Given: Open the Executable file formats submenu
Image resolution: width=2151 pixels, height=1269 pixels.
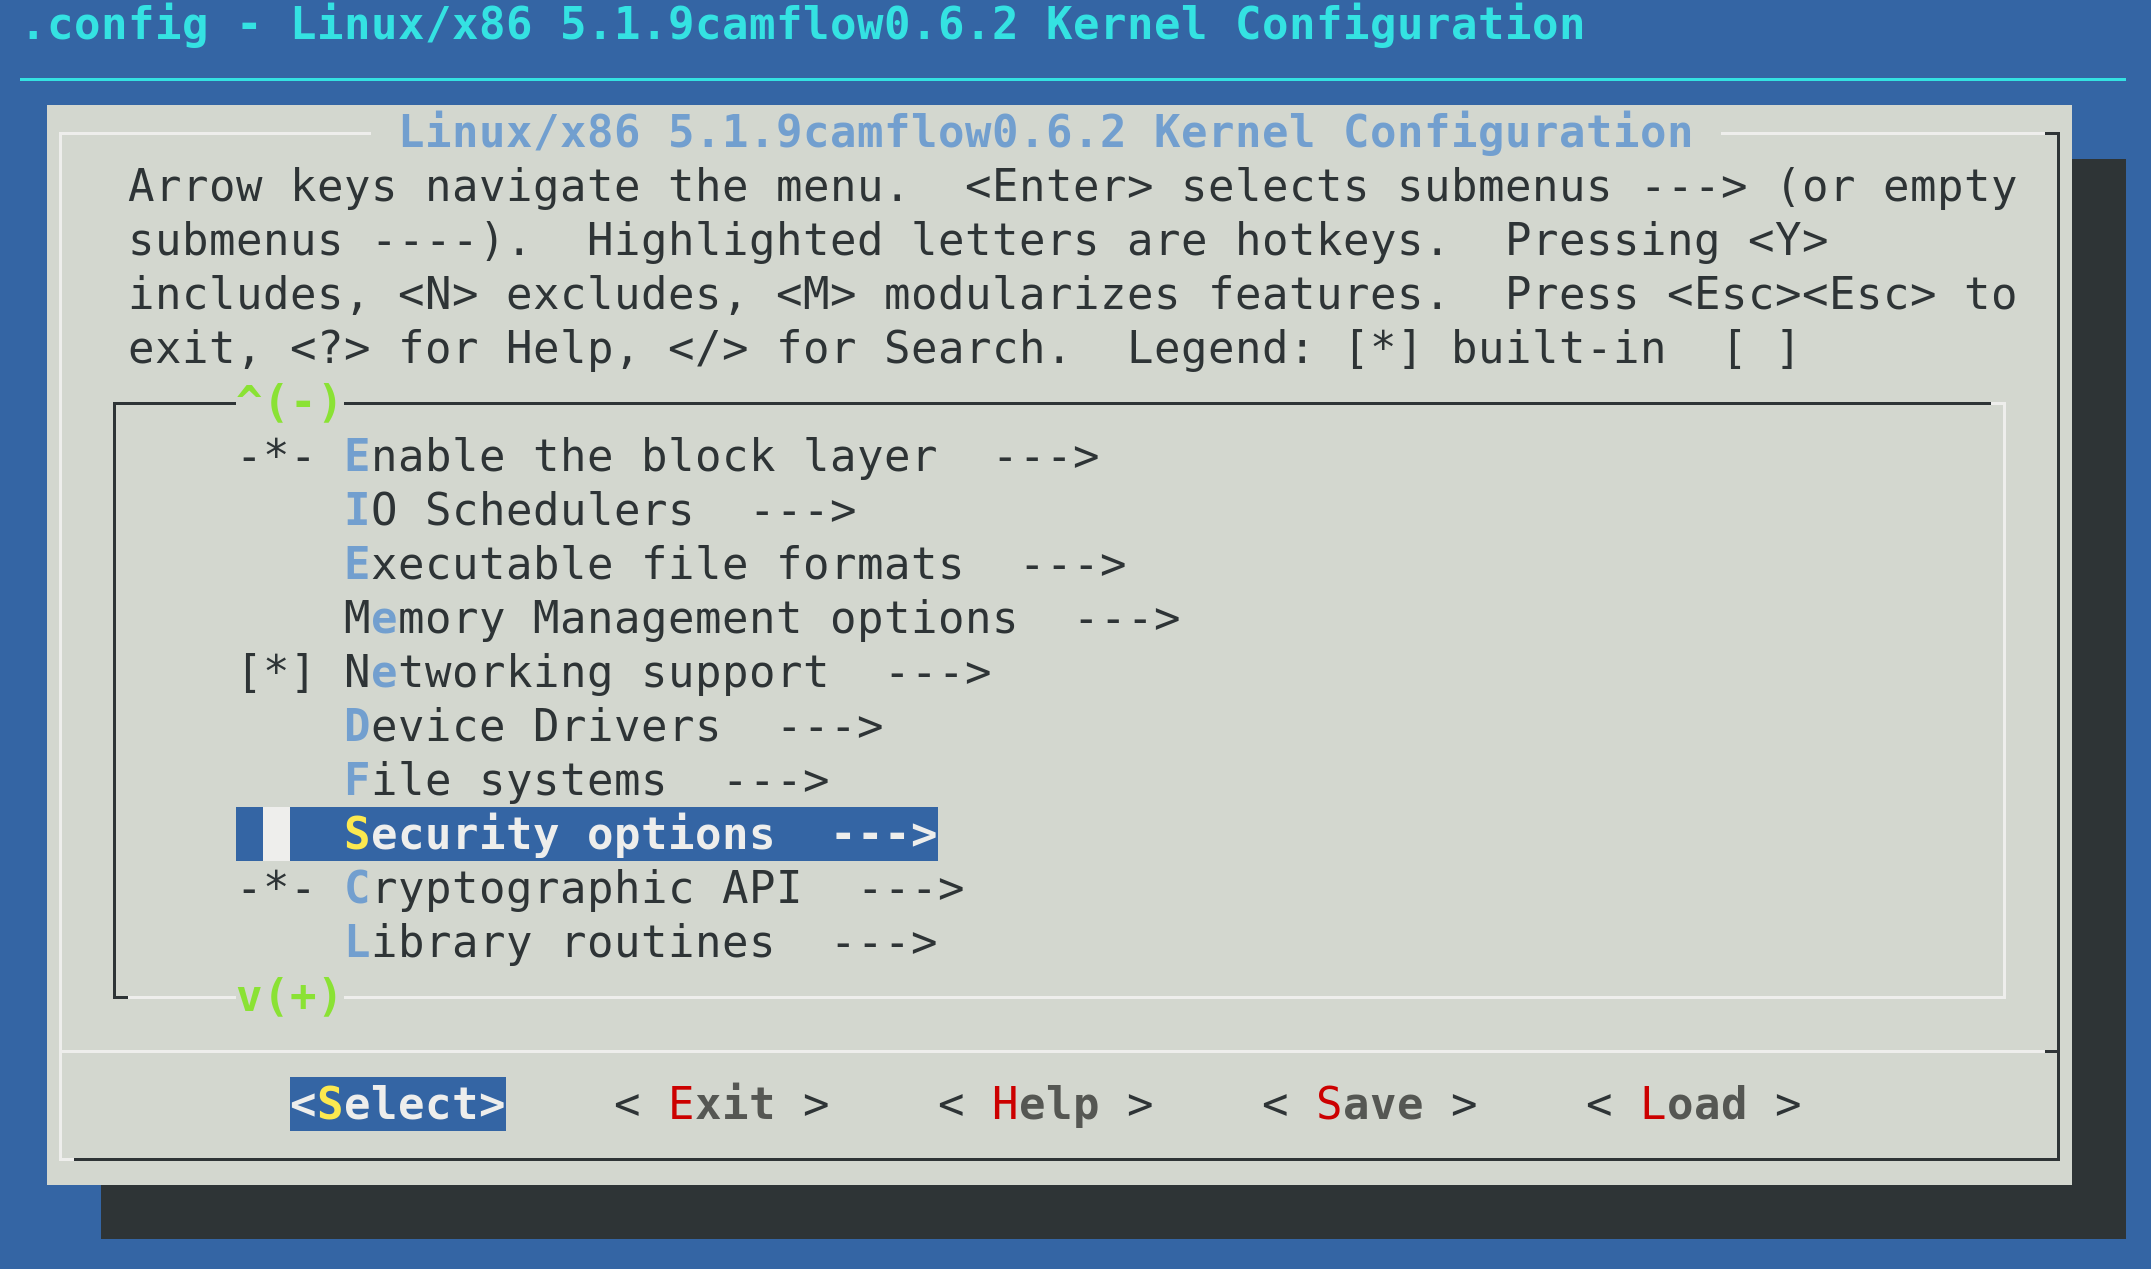Looking at the screenshot, I should pos(655,563).
